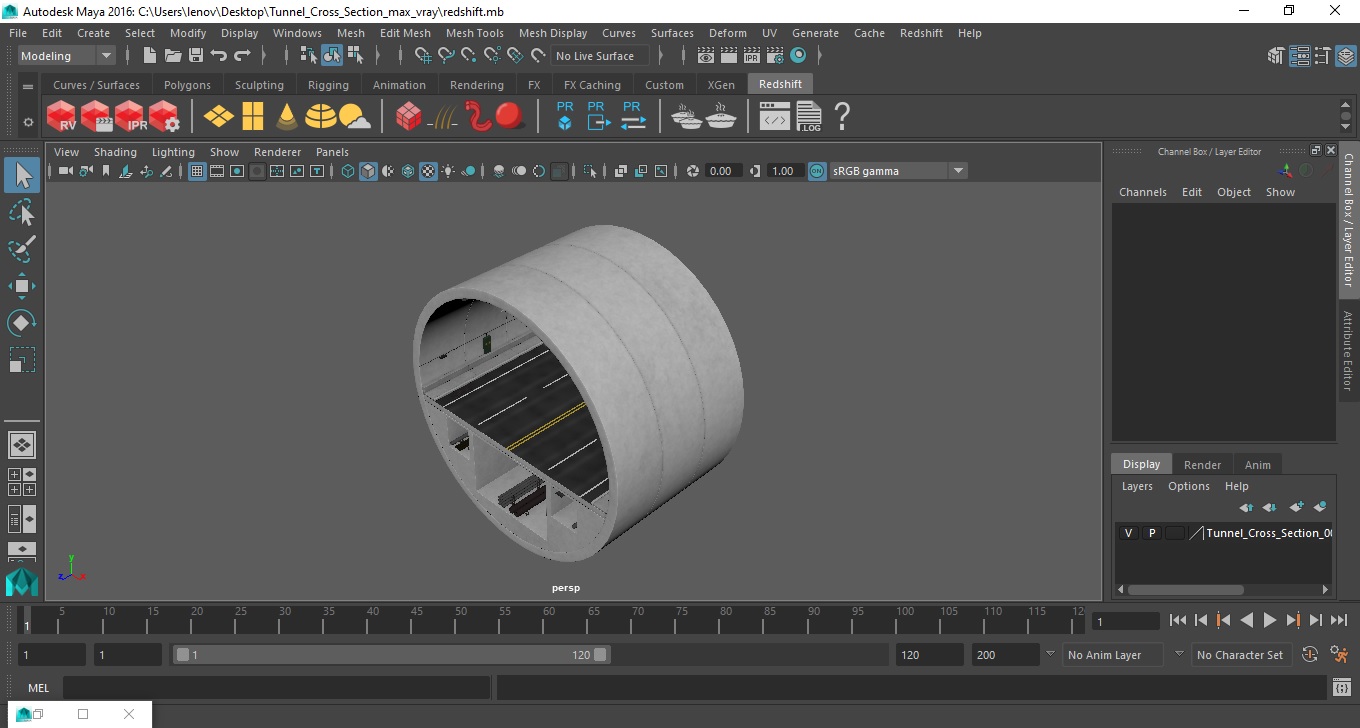The height and width of the screenshot is (728, 1360).
Task: Expand the No Anim Layer dropdown arrow
Action: point(1050,654)
